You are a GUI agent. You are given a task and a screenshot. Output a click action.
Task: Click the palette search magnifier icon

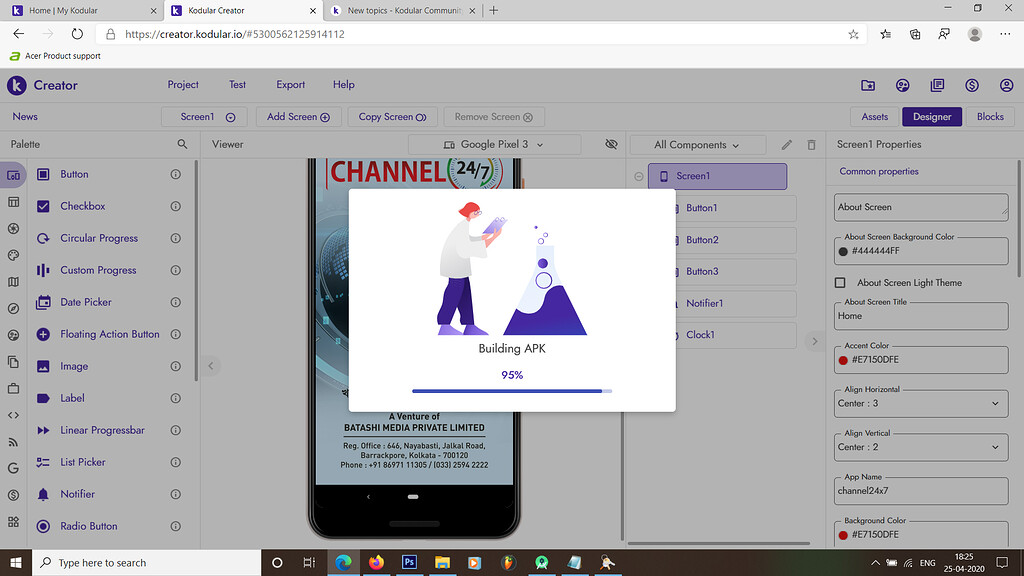coord(182,144)
